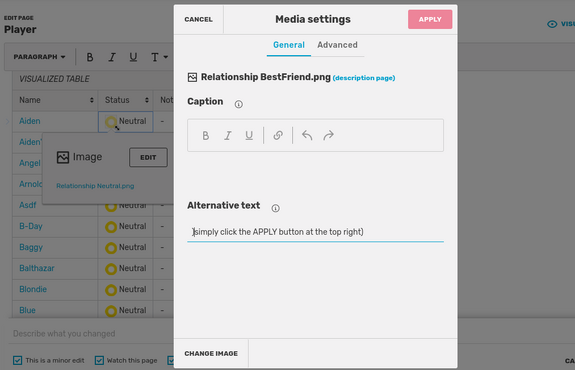Click the link icon in caption toolbar
Screen dimensions: 575x370
278,135
